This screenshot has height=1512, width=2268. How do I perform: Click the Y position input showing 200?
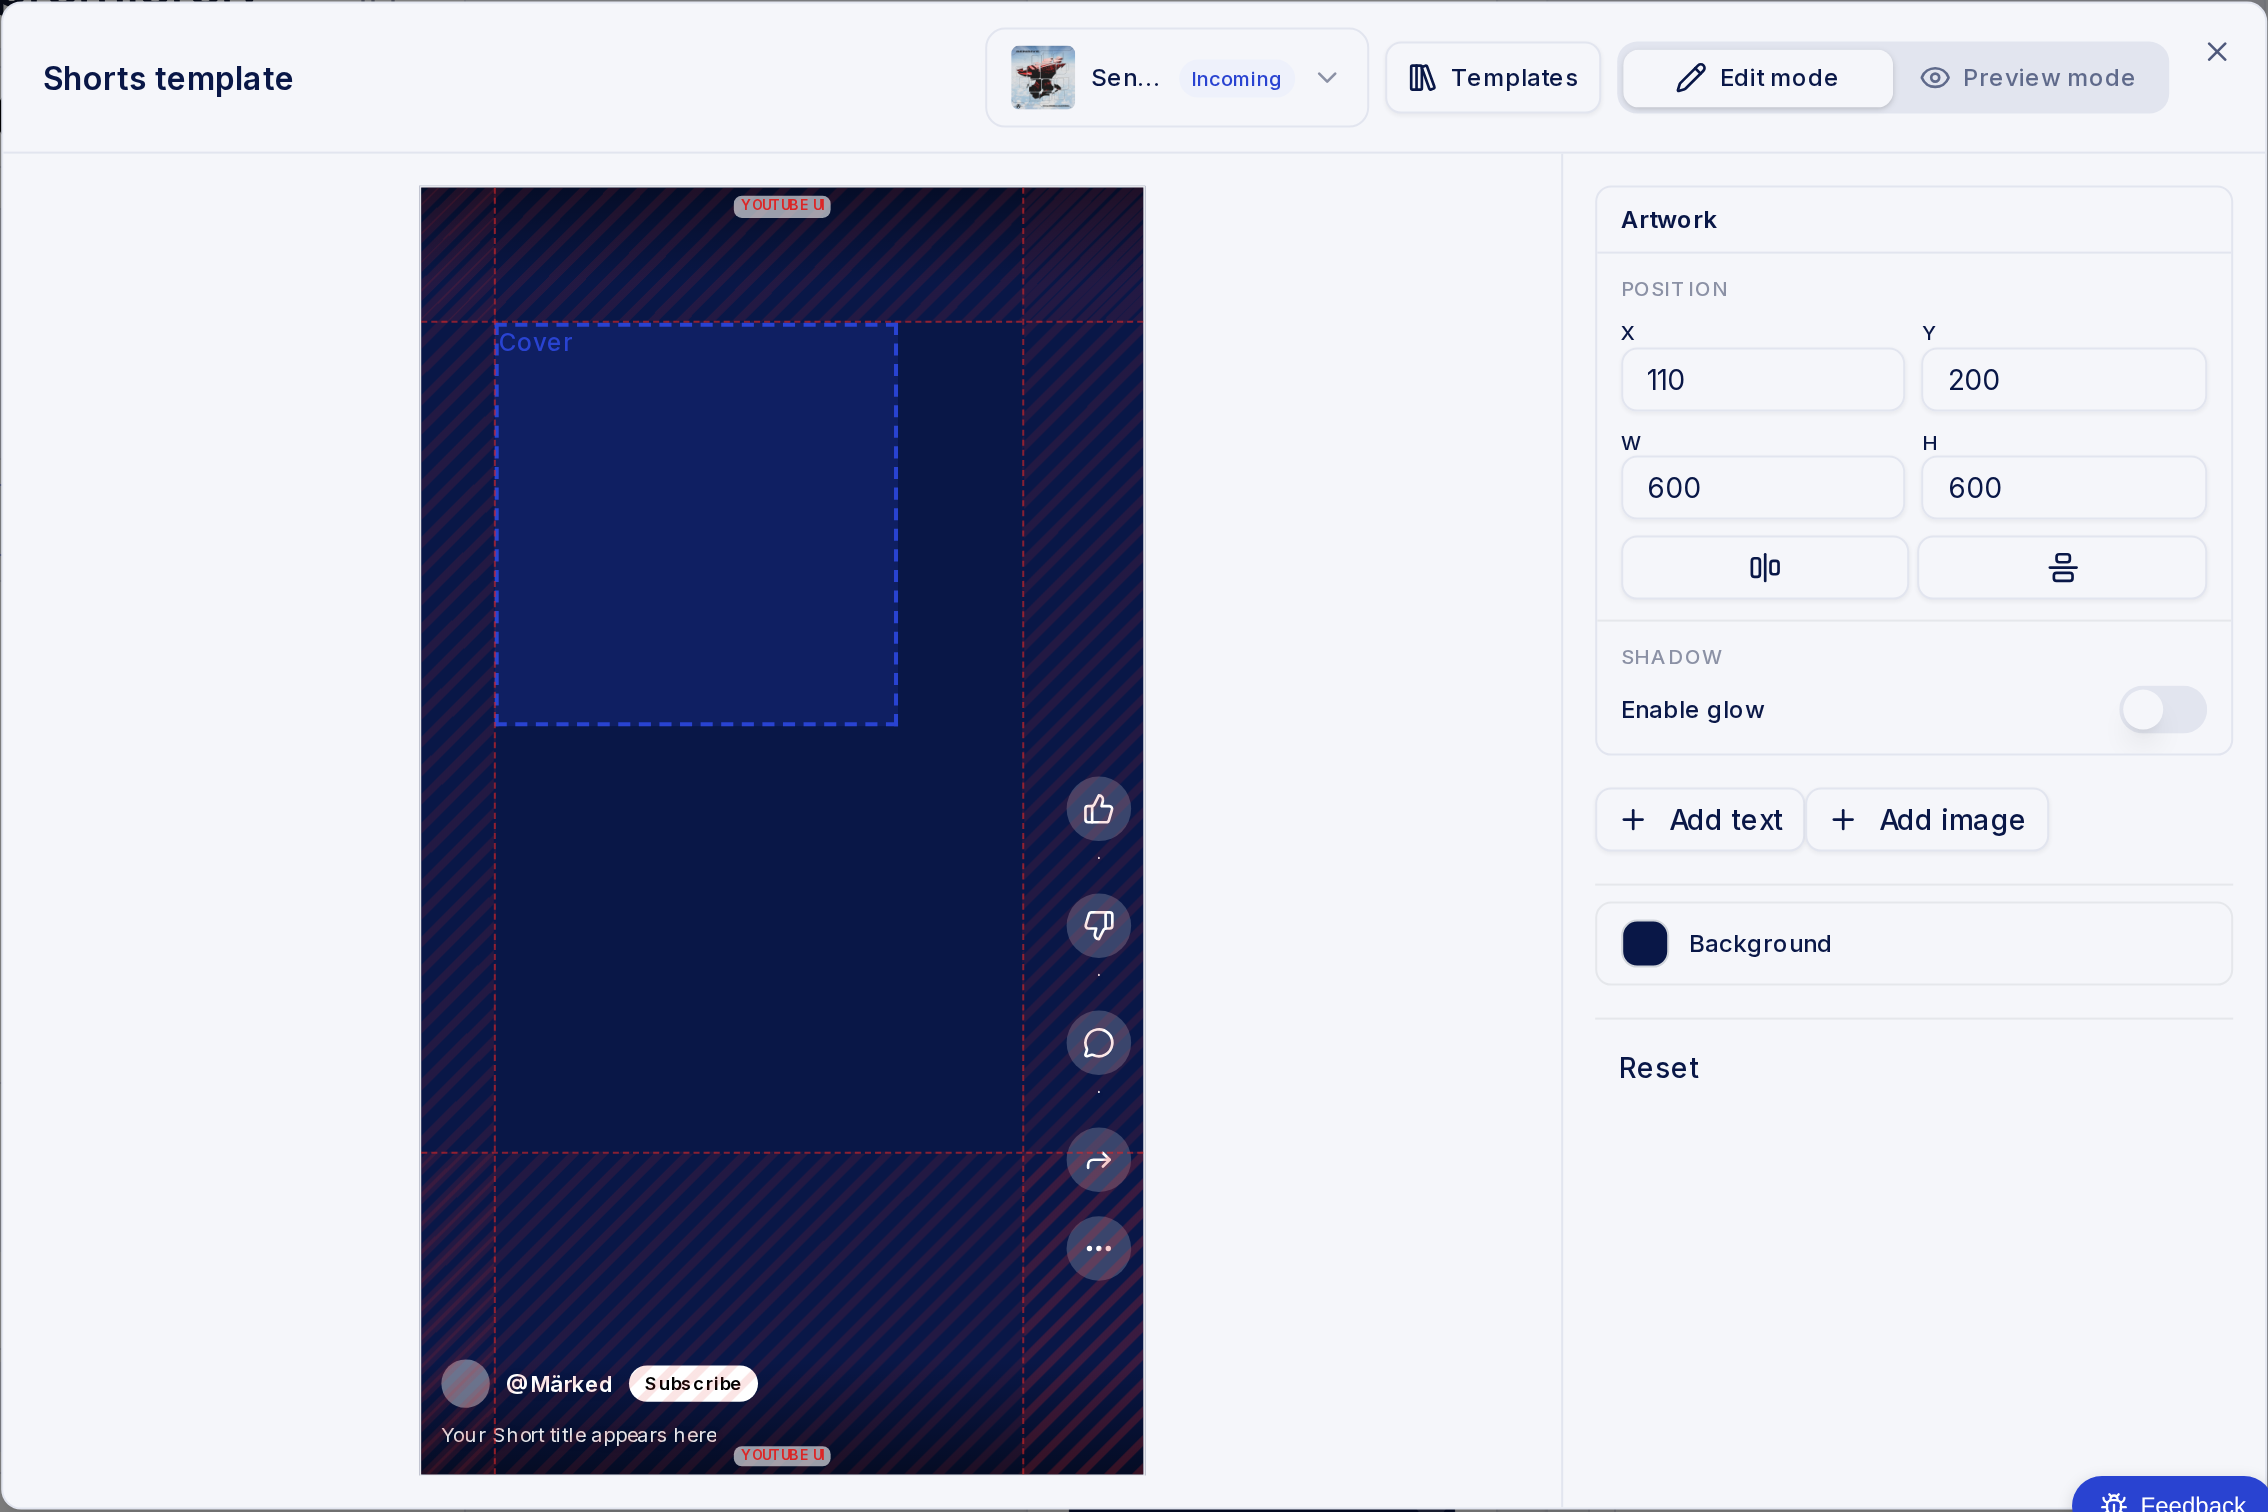click(2063, 380)
